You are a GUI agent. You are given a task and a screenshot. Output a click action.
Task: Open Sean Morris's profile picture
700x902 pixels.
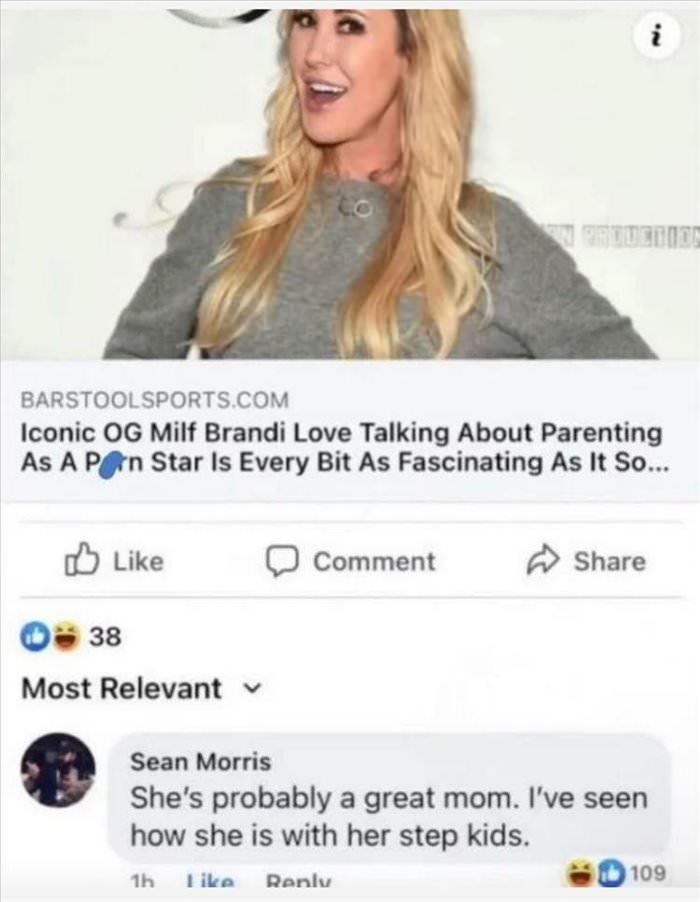click(59, 769)
